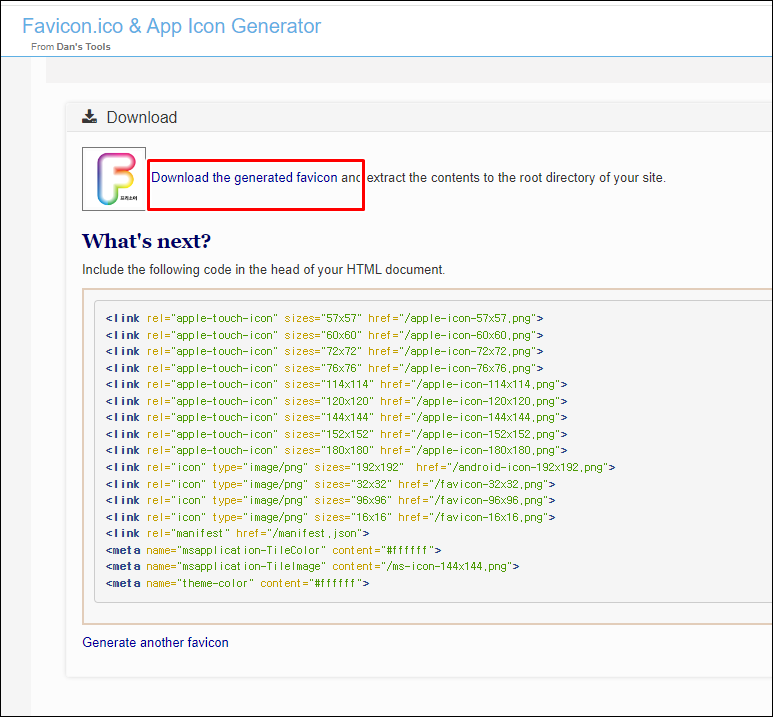773x717 pixels.
Task: Open the Dan's Tools link
Action: coord(83,47)
